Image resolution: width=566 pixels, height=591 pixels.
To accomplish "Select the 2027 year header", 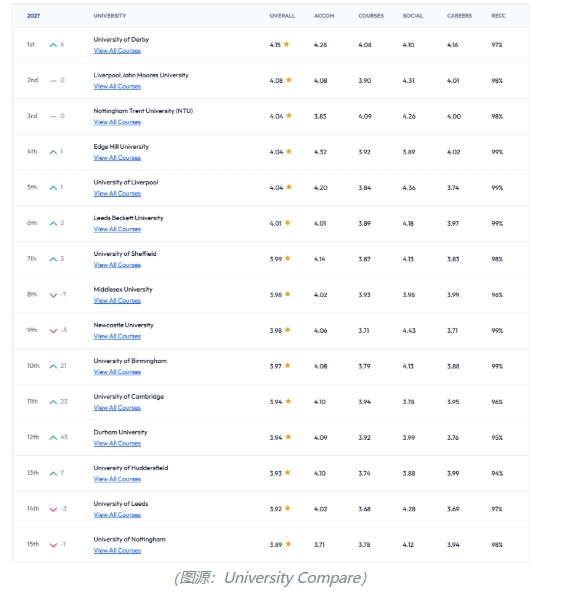I will 34,16.
